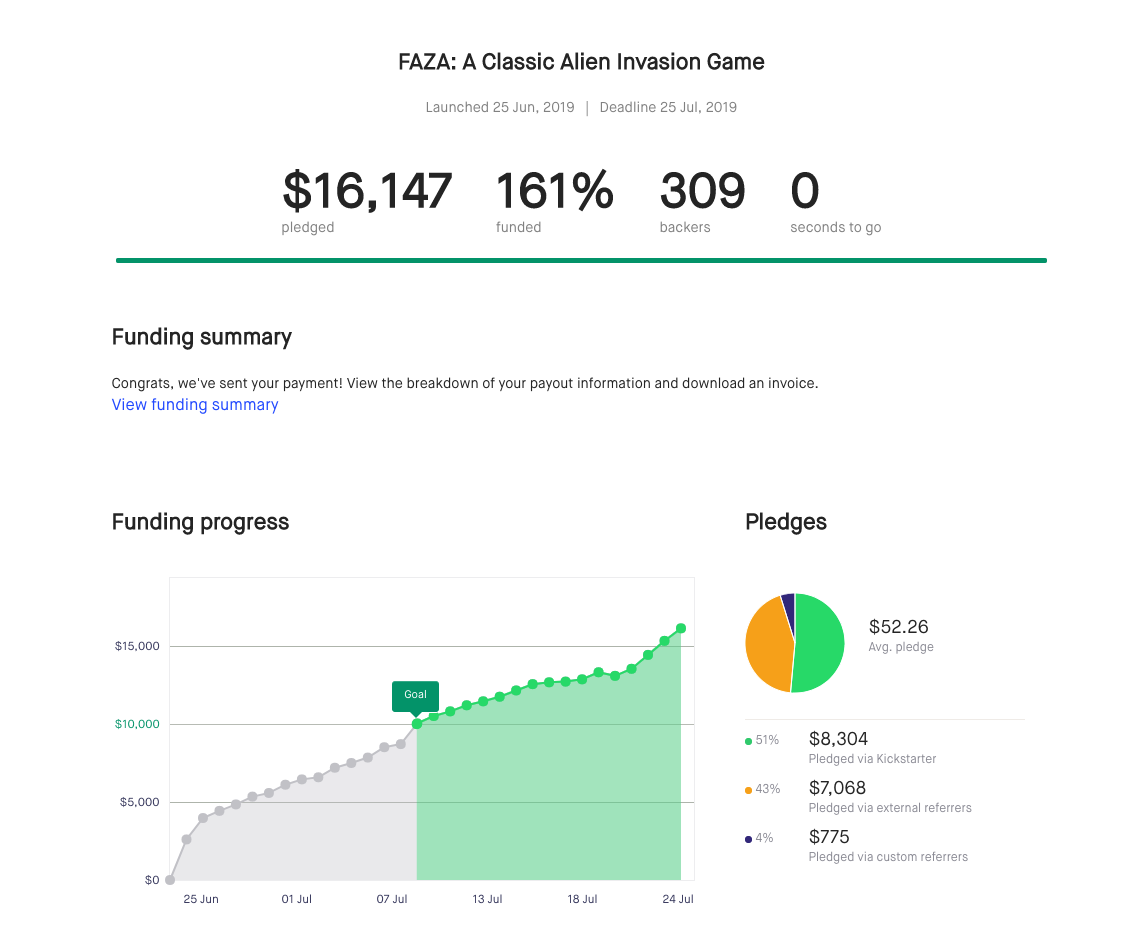Click the orange 43% legend dot
Viewport: 1140px width, 944px height.
pyautogui.click(x=749, y=790)
